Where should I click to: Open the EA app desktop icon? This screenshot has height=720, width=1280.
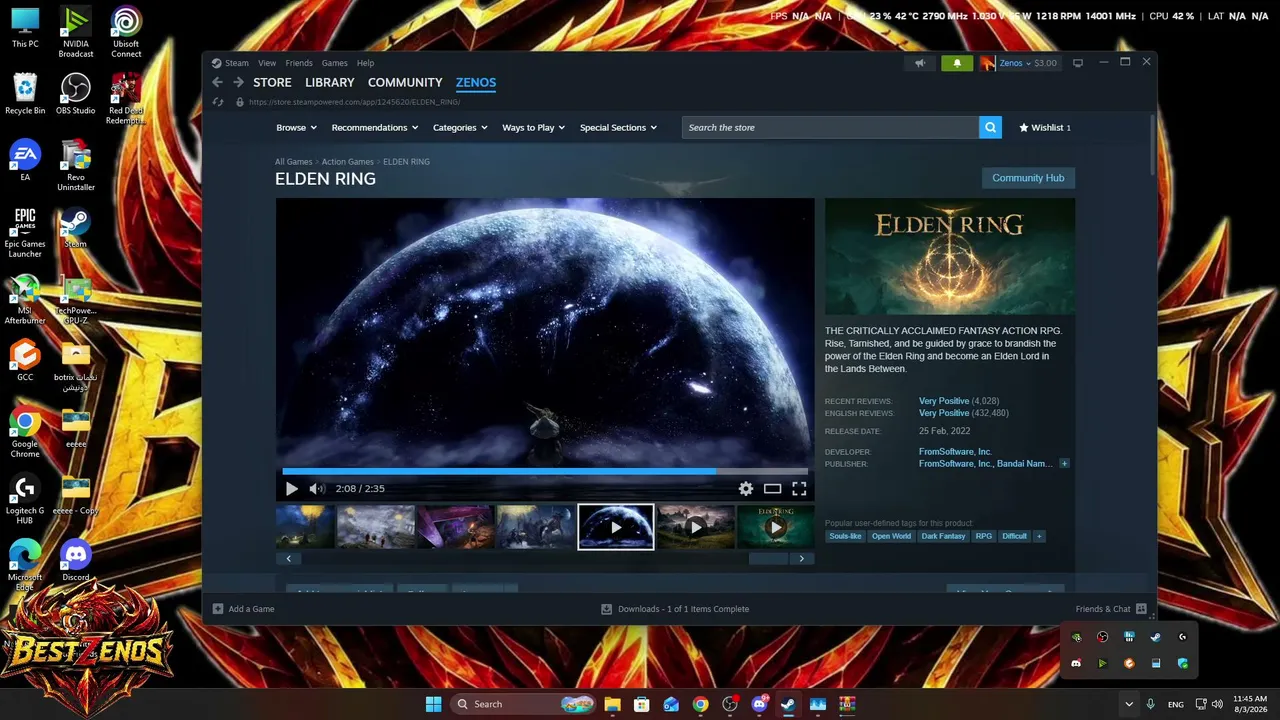(x=25, y=160)
